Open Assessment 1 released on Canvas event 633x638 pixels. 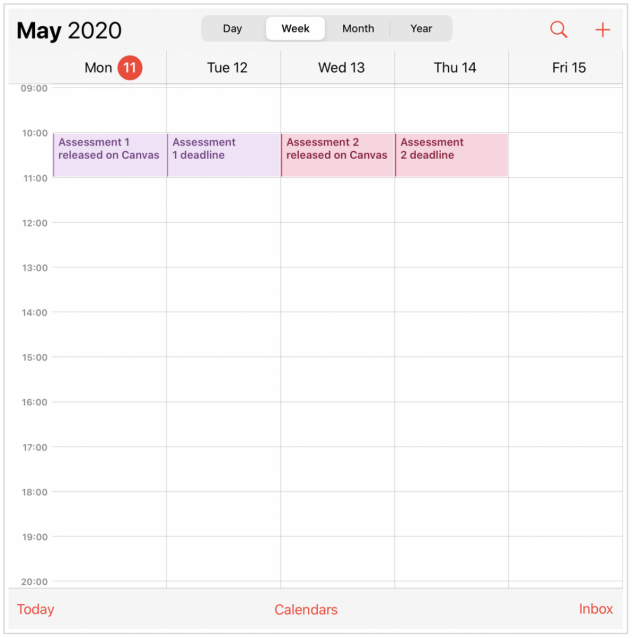pyautogui.click(x=109, y=155)
